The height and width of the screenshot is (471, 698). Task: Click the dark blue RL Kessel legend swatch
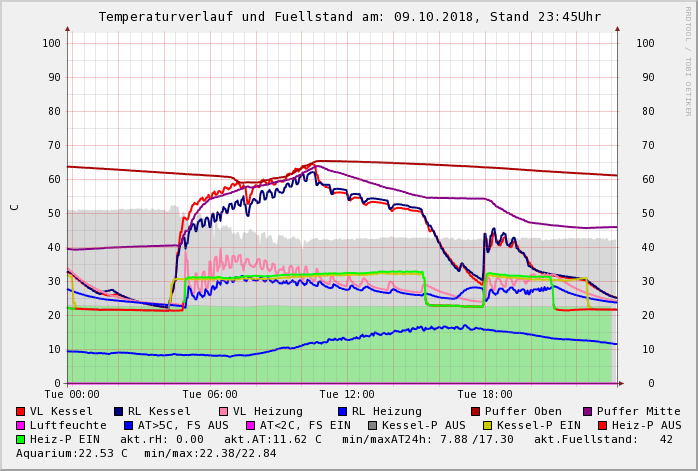tap(118, 412)
